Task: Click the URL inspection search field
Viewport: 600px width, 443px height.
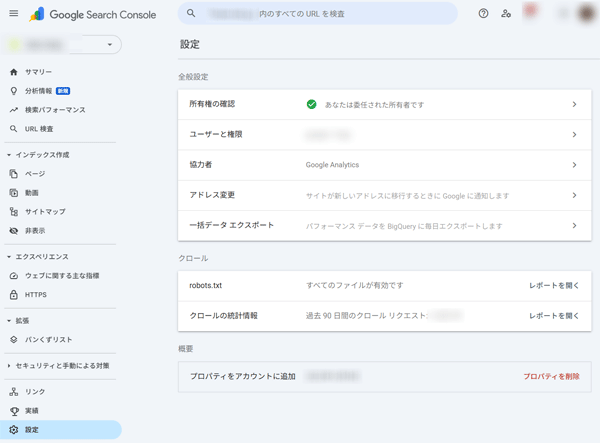Action: tap(318, 14)
